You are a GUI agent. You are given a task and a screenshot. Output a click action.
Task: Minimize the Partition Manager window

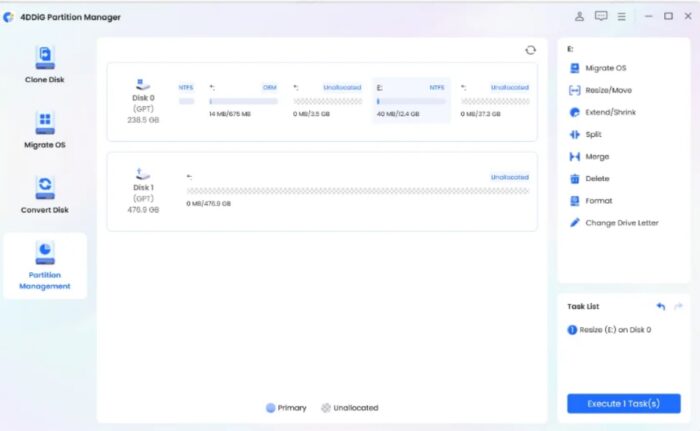649,17
